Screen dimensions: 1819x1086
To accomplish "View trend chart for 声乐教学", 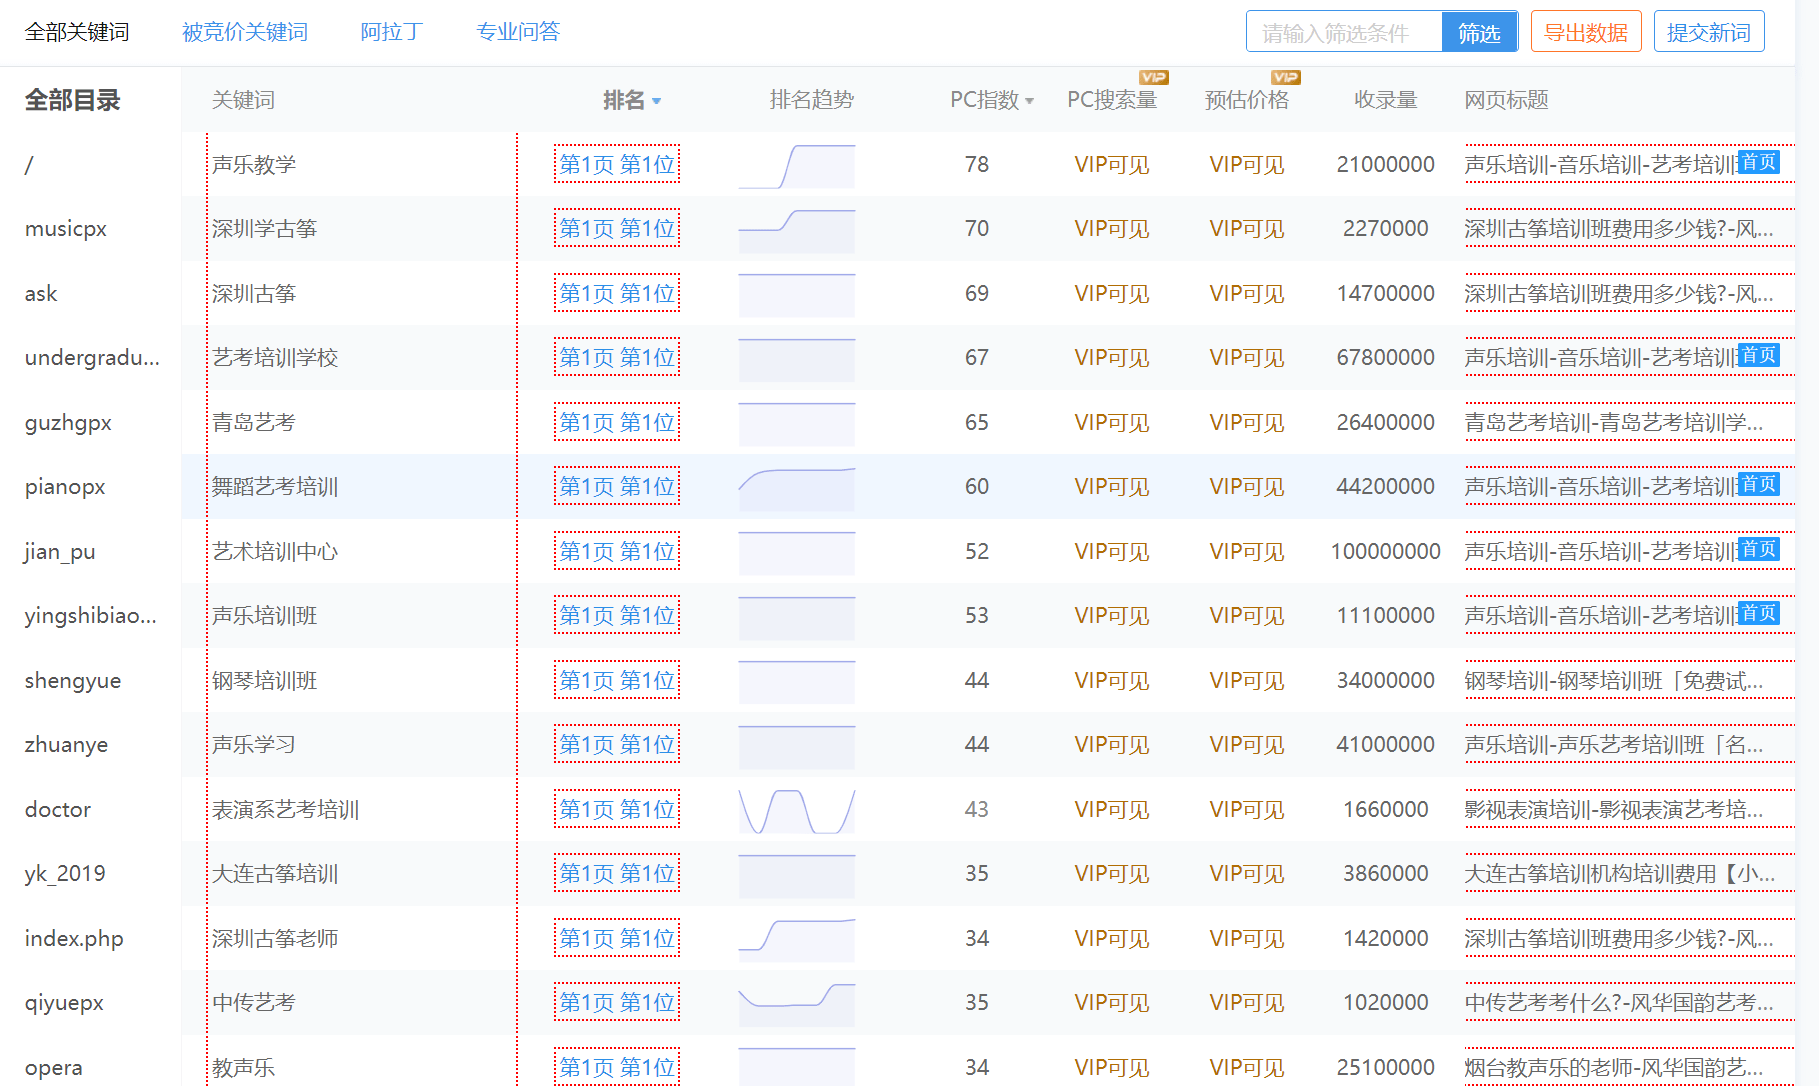I will tap(797, 166).
